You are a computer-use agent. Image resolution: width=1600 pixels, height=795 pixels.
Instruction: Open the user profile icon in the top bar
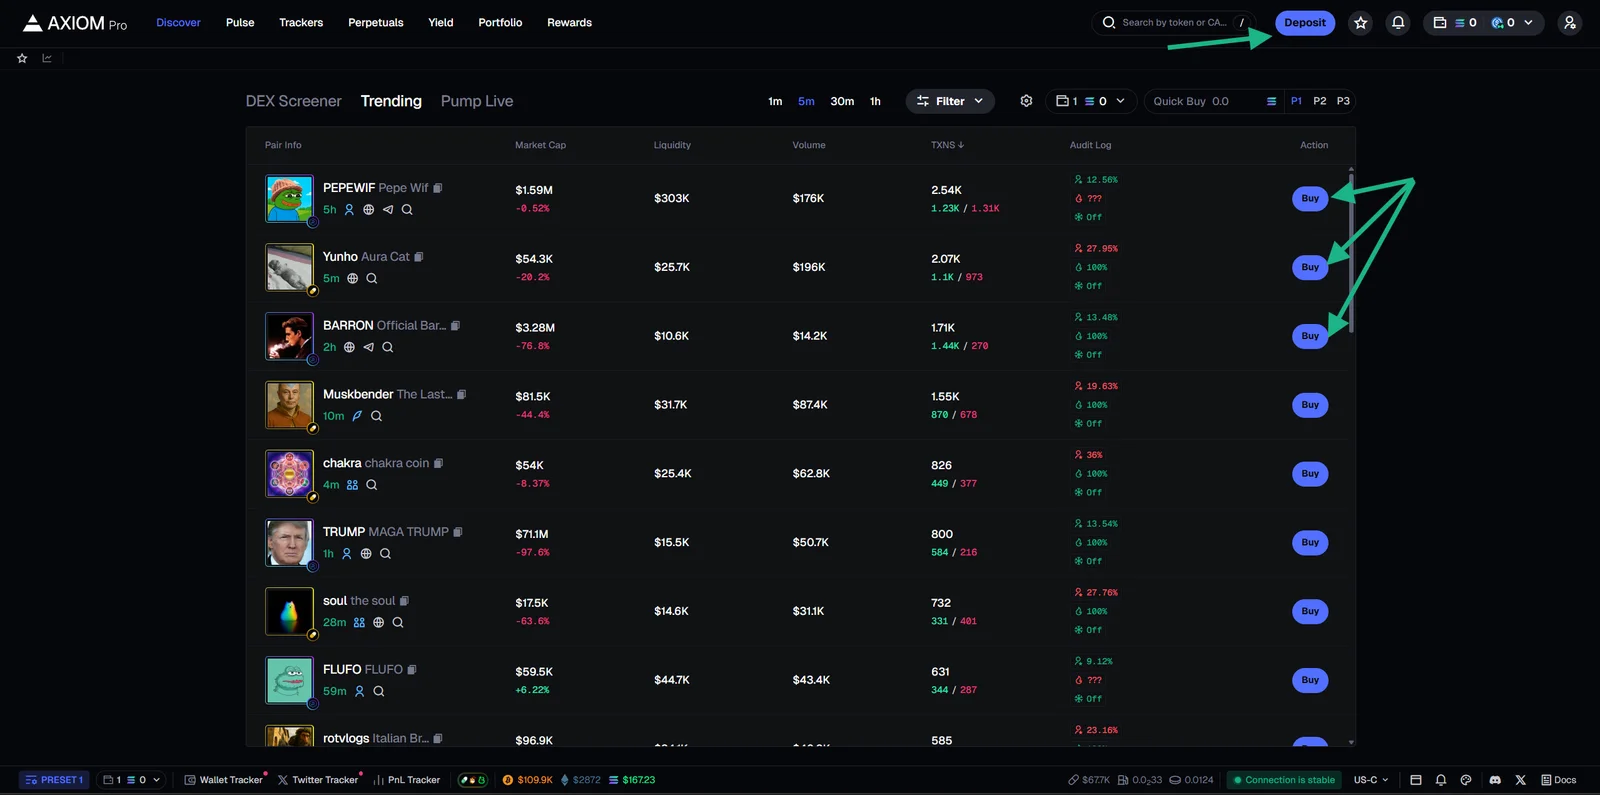pyautogui.click(x=1570, y=23)
